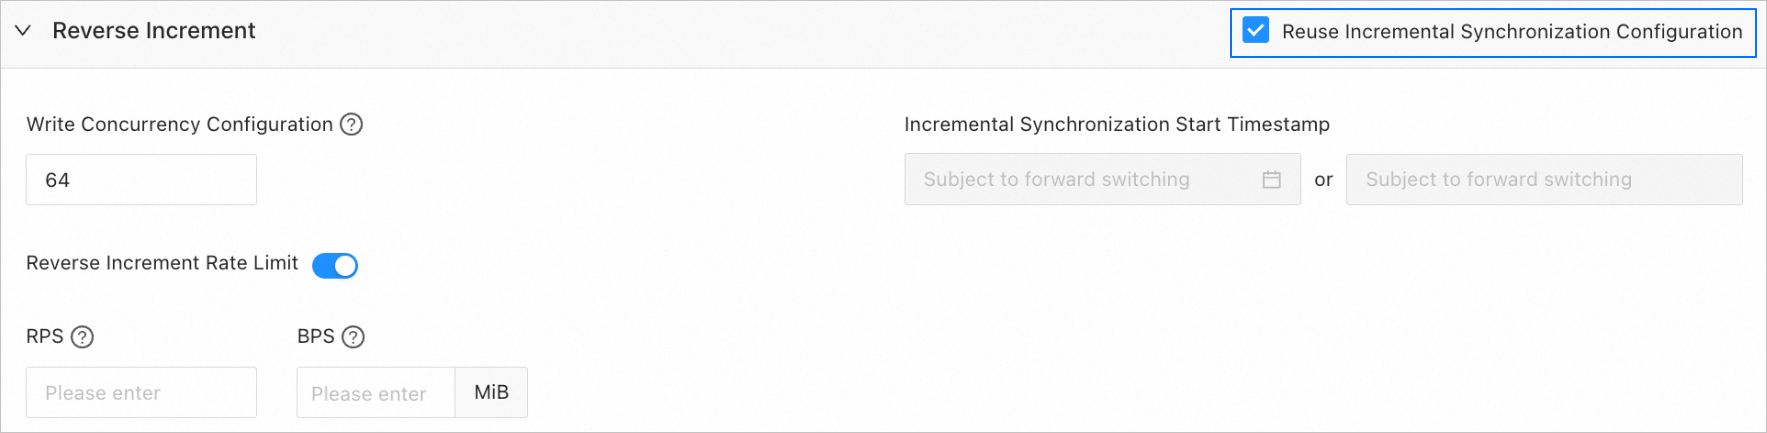
Task: Click the RPS Please enter input box
Action: point(141,392)
